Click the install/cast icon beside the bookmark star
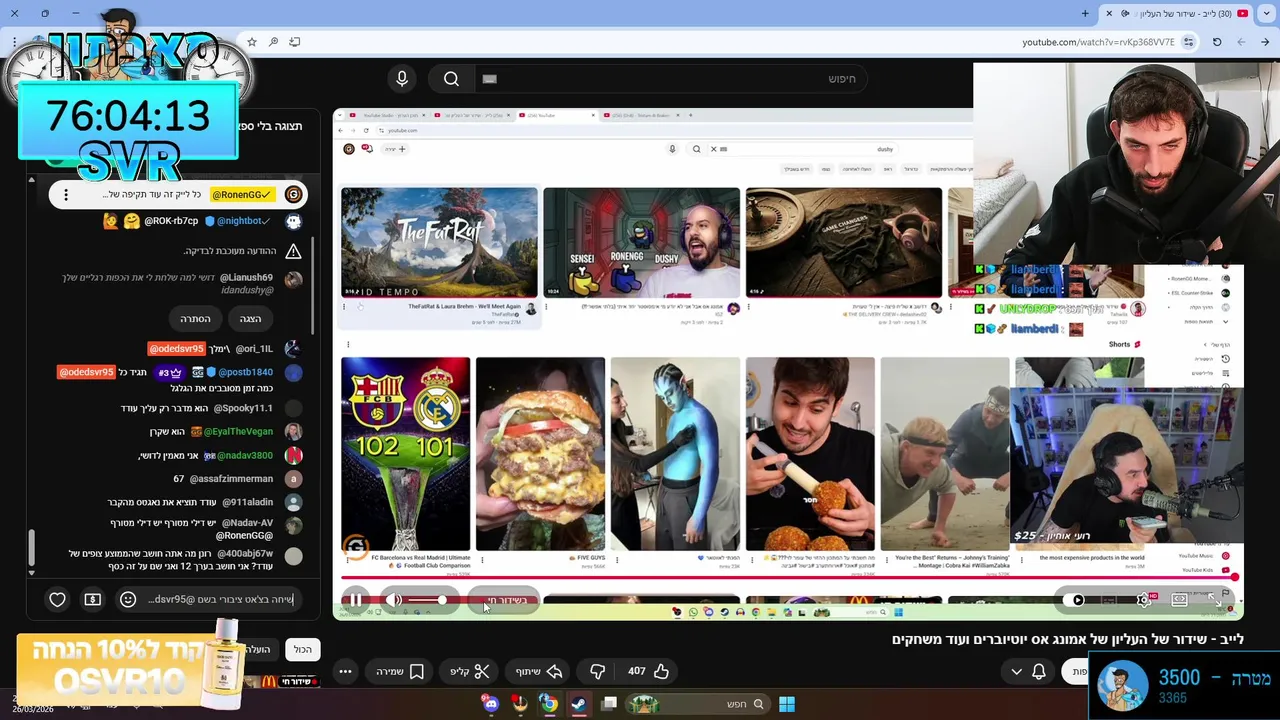 click(x=295, y=42)
